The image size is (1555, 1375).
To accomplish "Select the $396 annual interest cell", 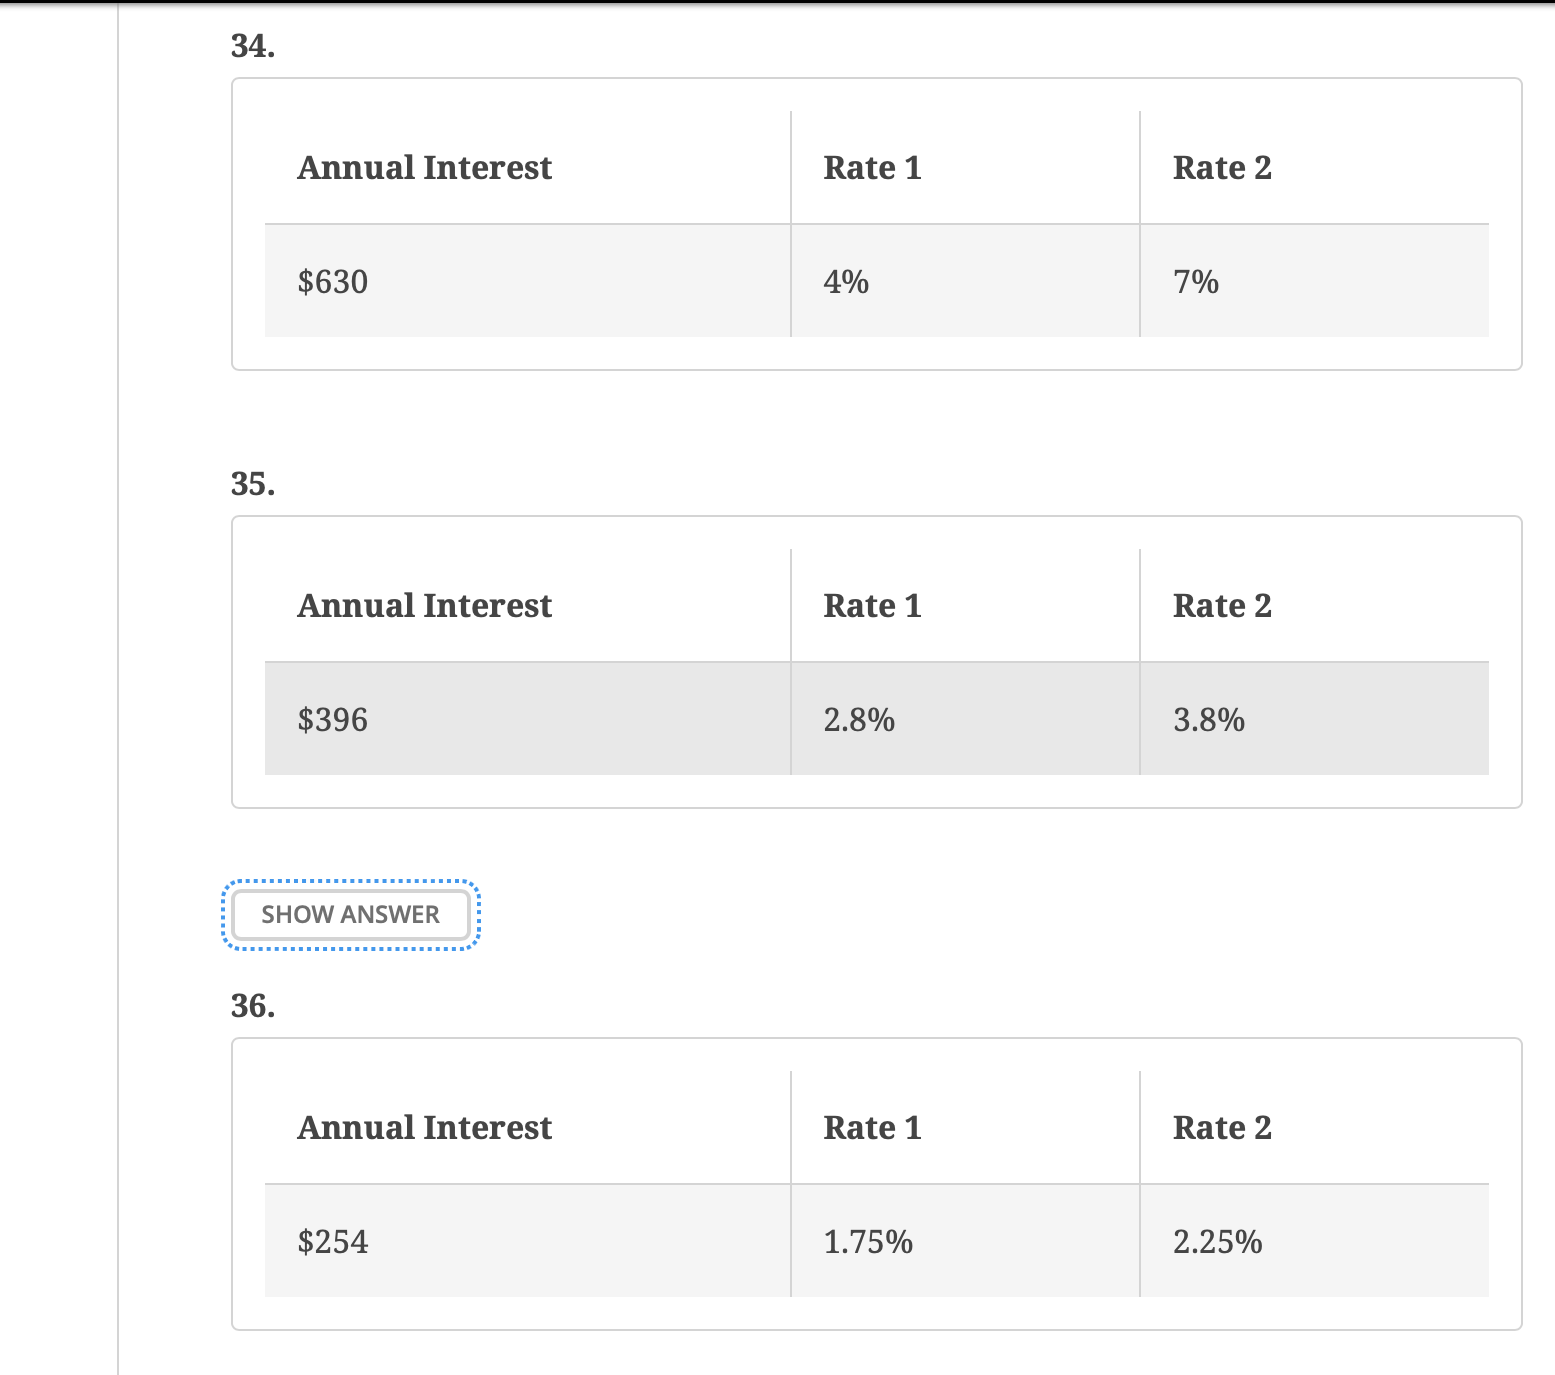I will (527, 719).
